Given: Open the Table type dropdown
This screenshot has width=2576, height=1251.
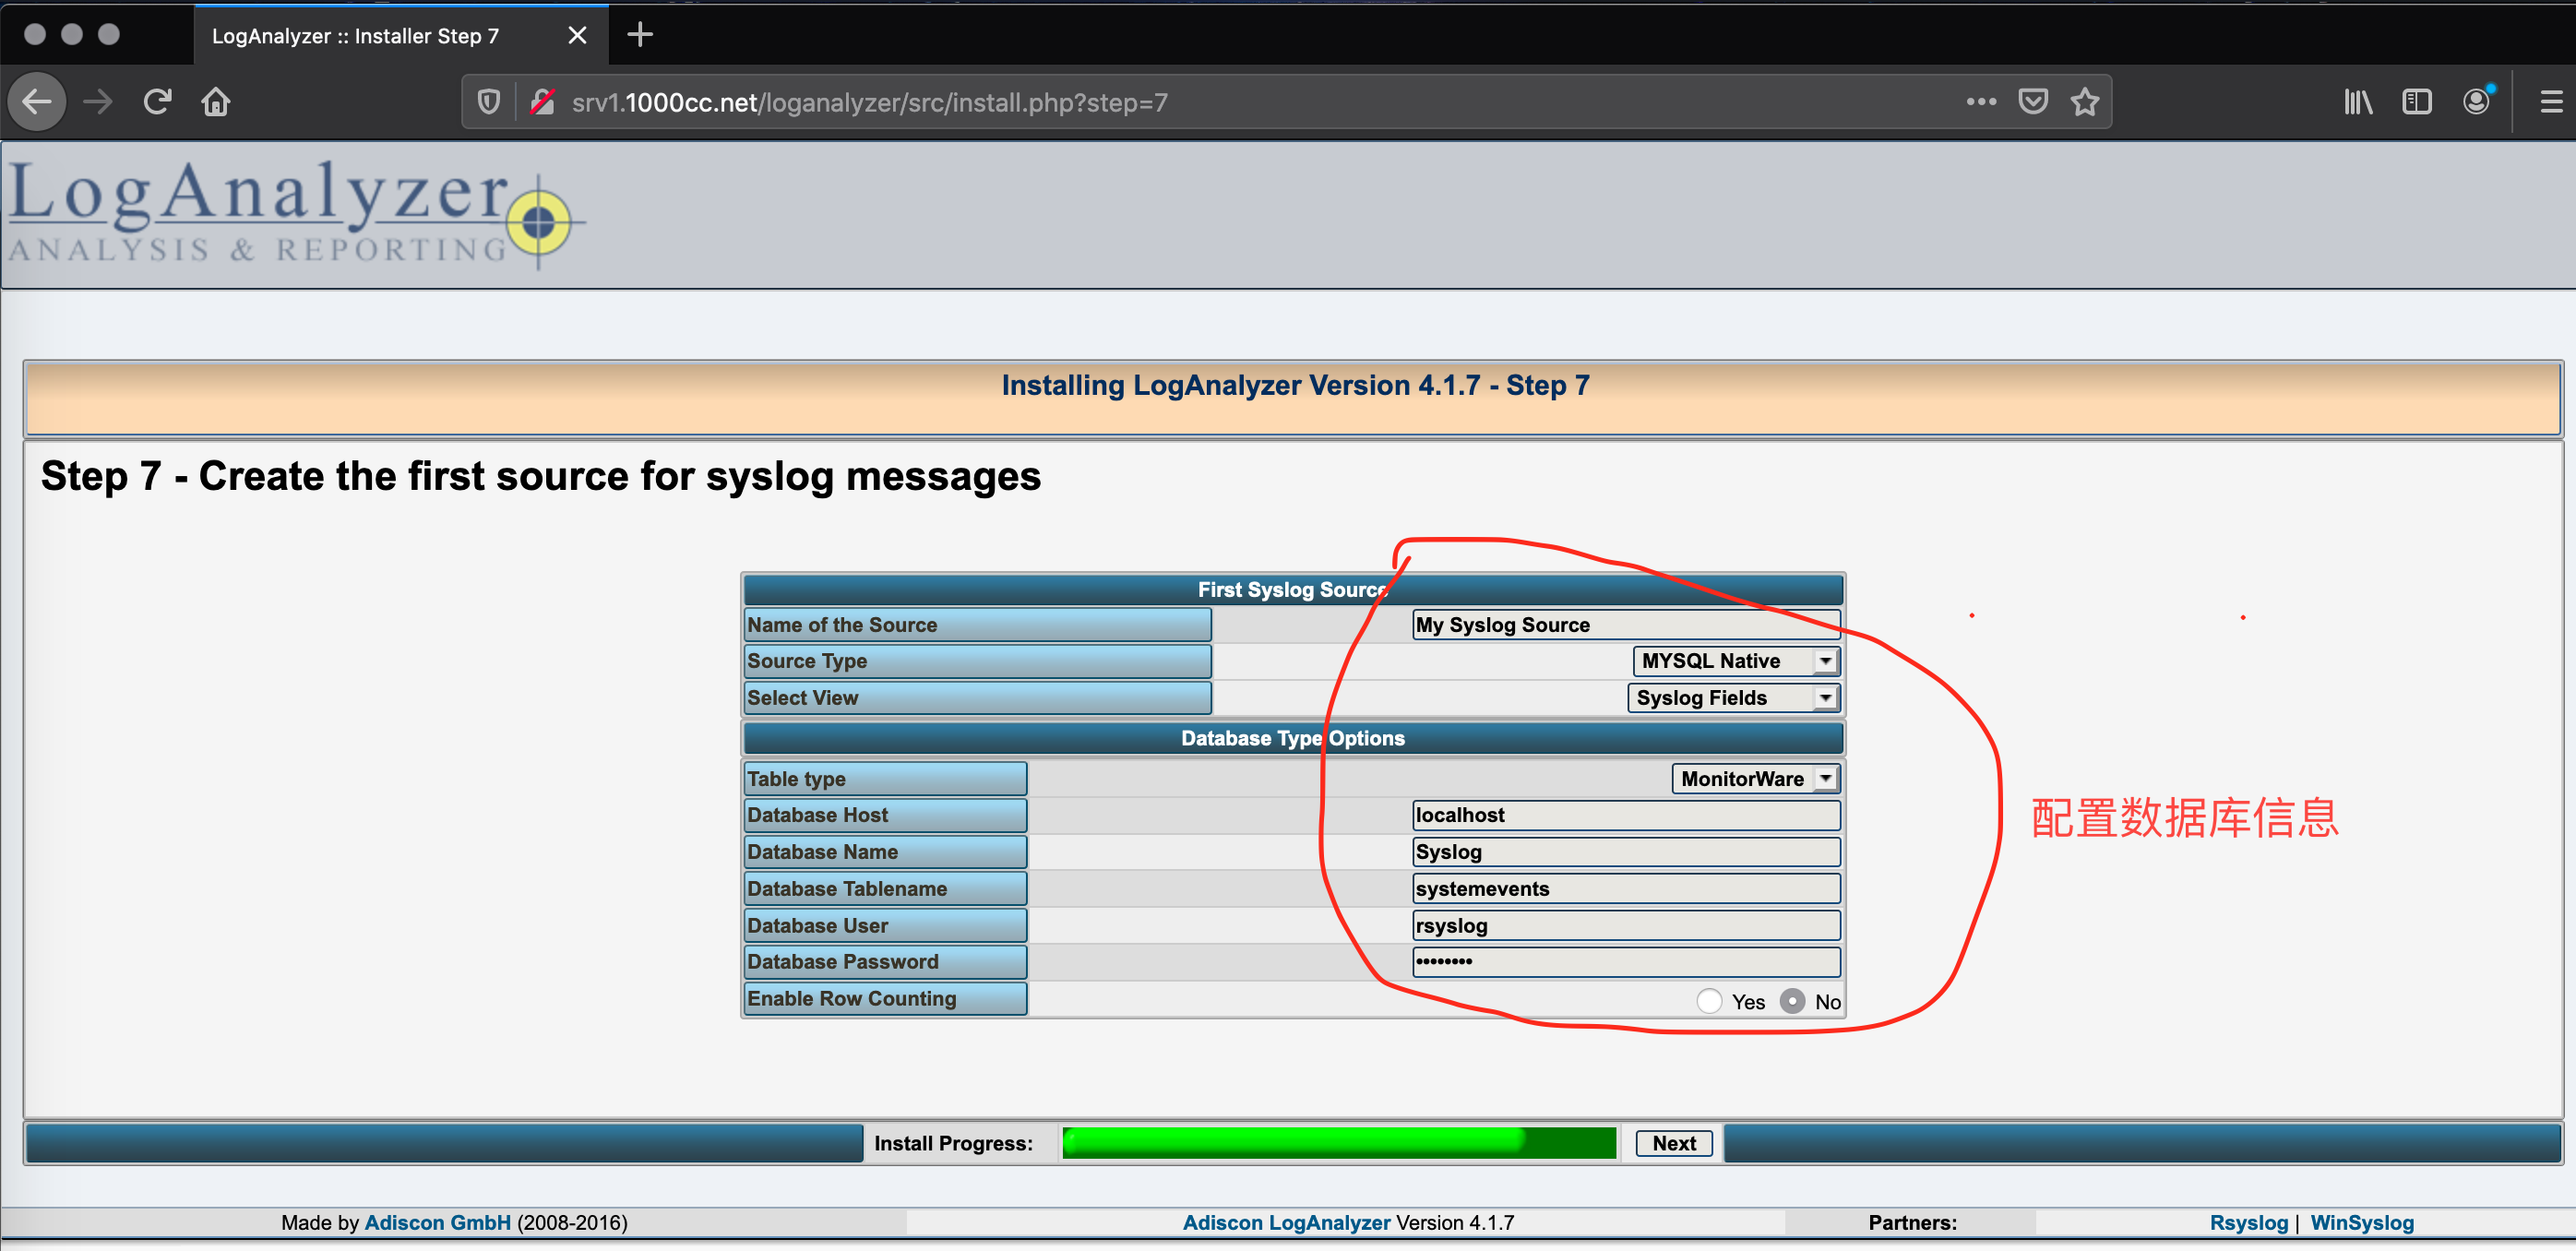Looking at the screenshot, I should point(1755,779).
